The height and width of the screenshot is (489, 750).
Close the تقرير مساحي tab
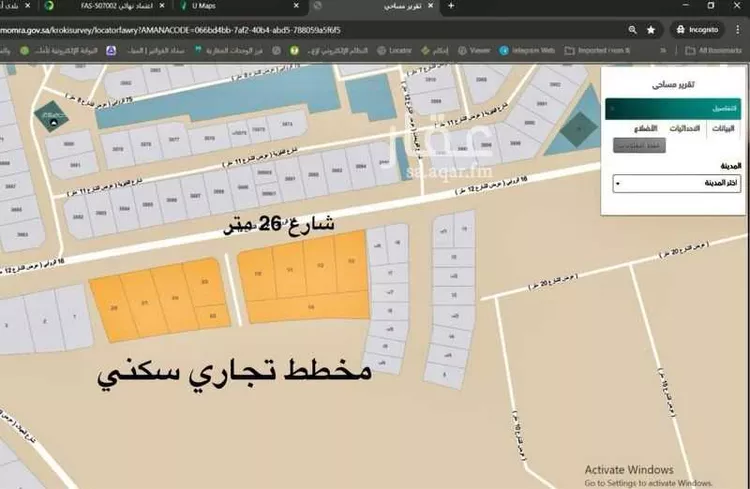coord(430,6)
